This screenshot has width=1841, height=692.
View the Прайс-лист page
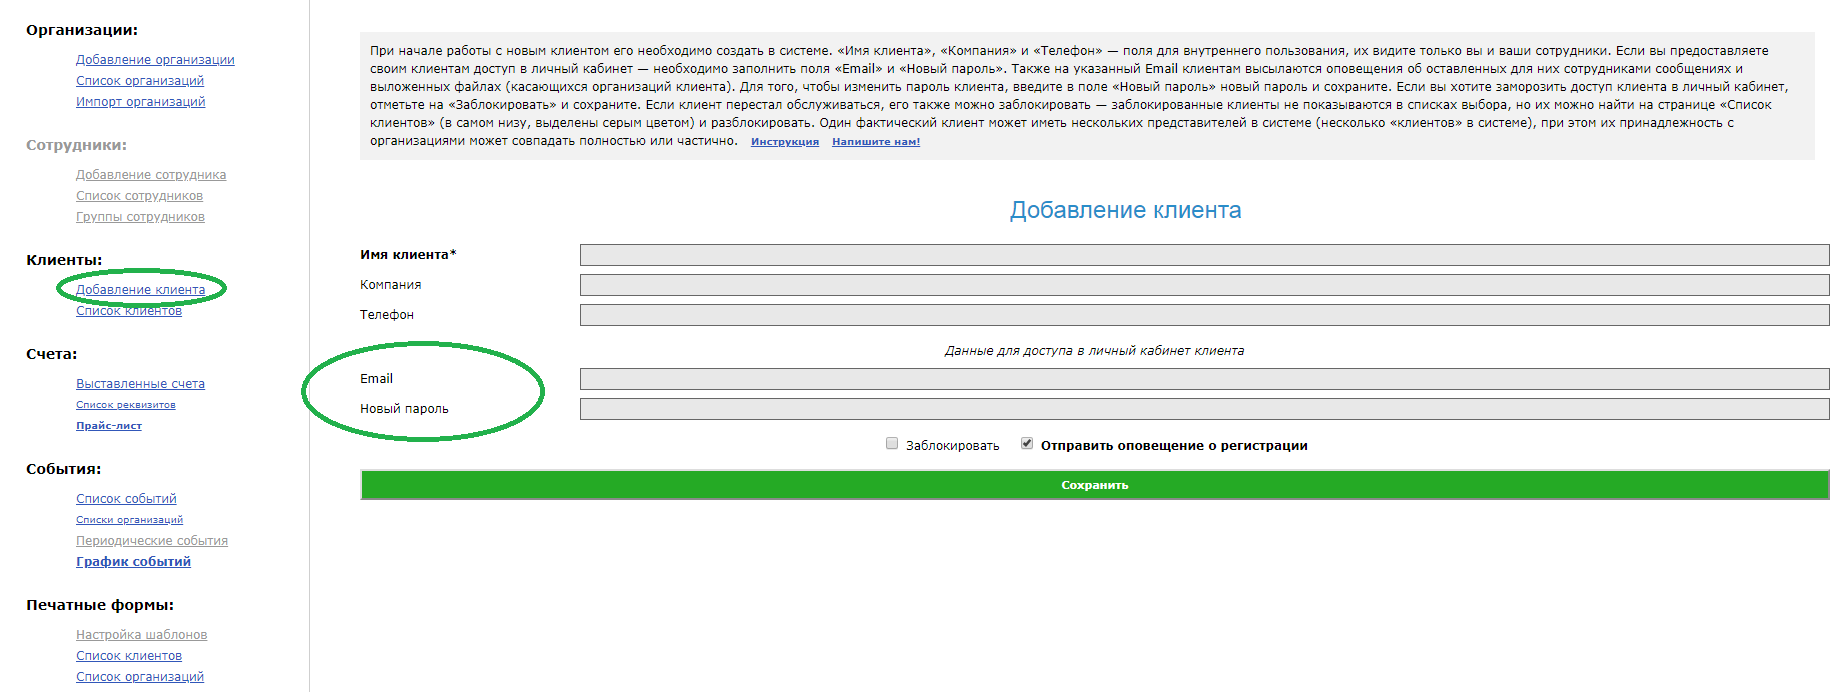tap(109, 426)
